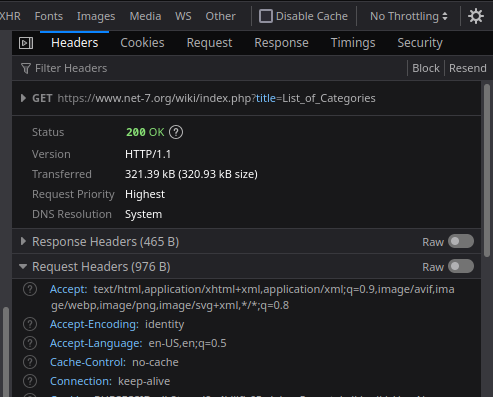Filter requests by Other
The width and height of the screenshot is (493, 397).
pyautogui.click(x=221, y=16)
